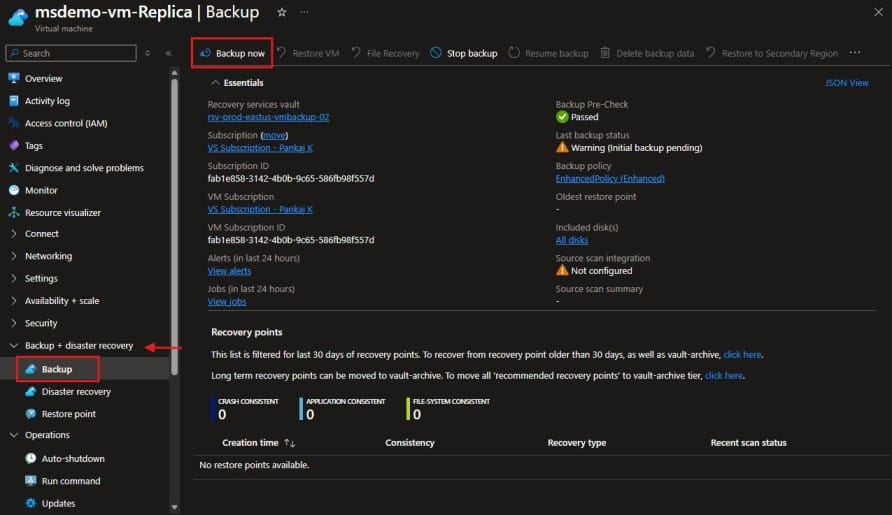This screenshot has height=515, width=892.
Task: Favorite this page with the star icon
Action: click(282, 12)
